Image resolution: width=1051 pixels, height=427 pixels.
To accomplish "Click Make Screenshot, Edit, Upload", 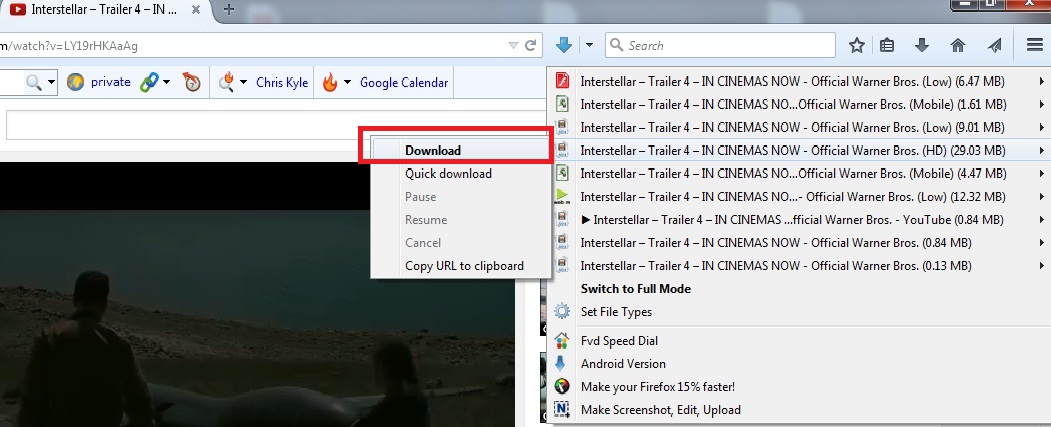I will point(660,410).
